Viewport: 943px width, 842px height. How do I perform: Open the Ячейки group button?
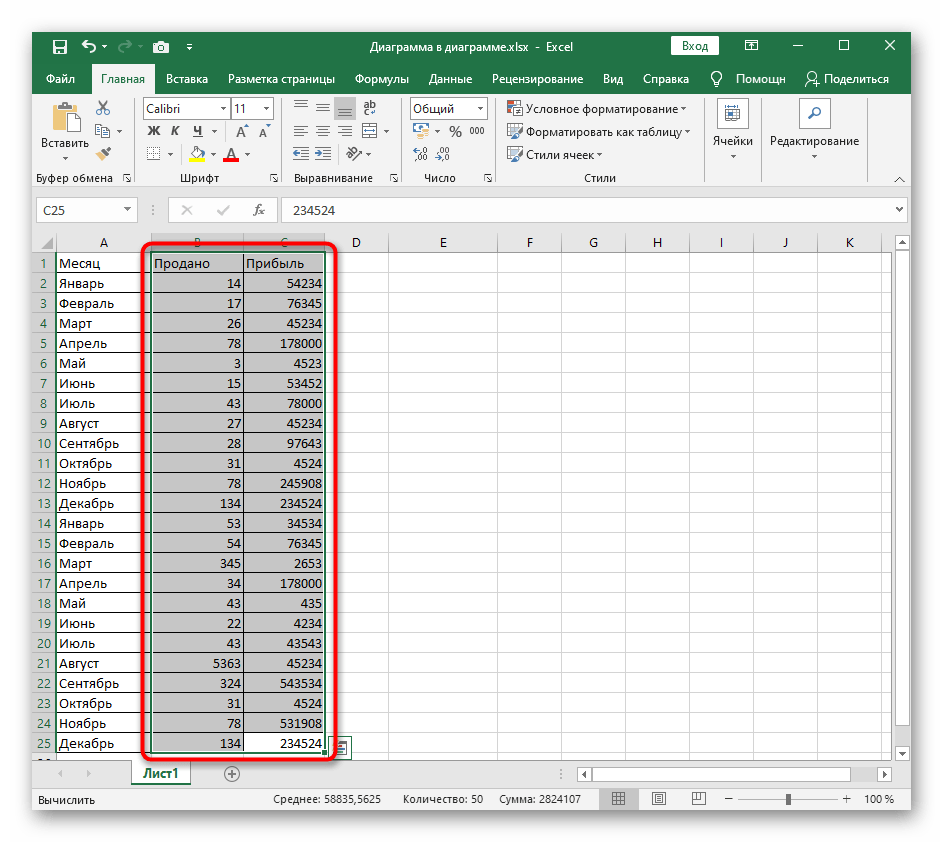(x=733, y=131)
